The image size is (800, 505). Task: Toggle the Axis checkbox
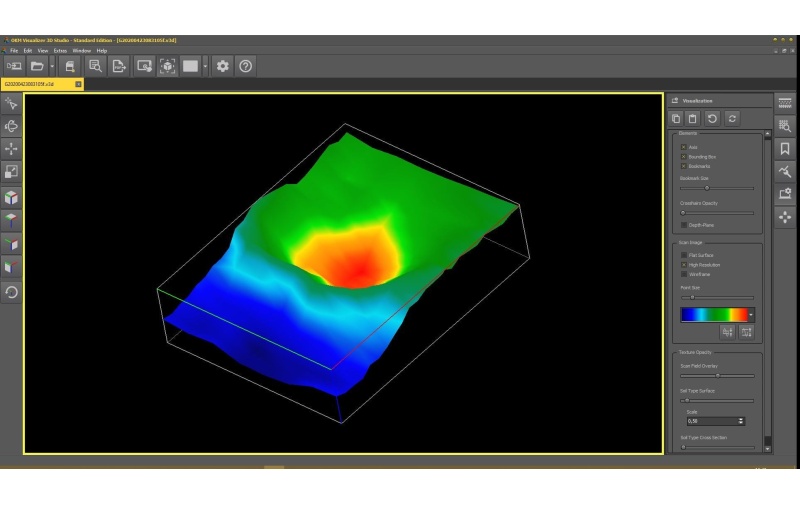(x=684, y=147)
